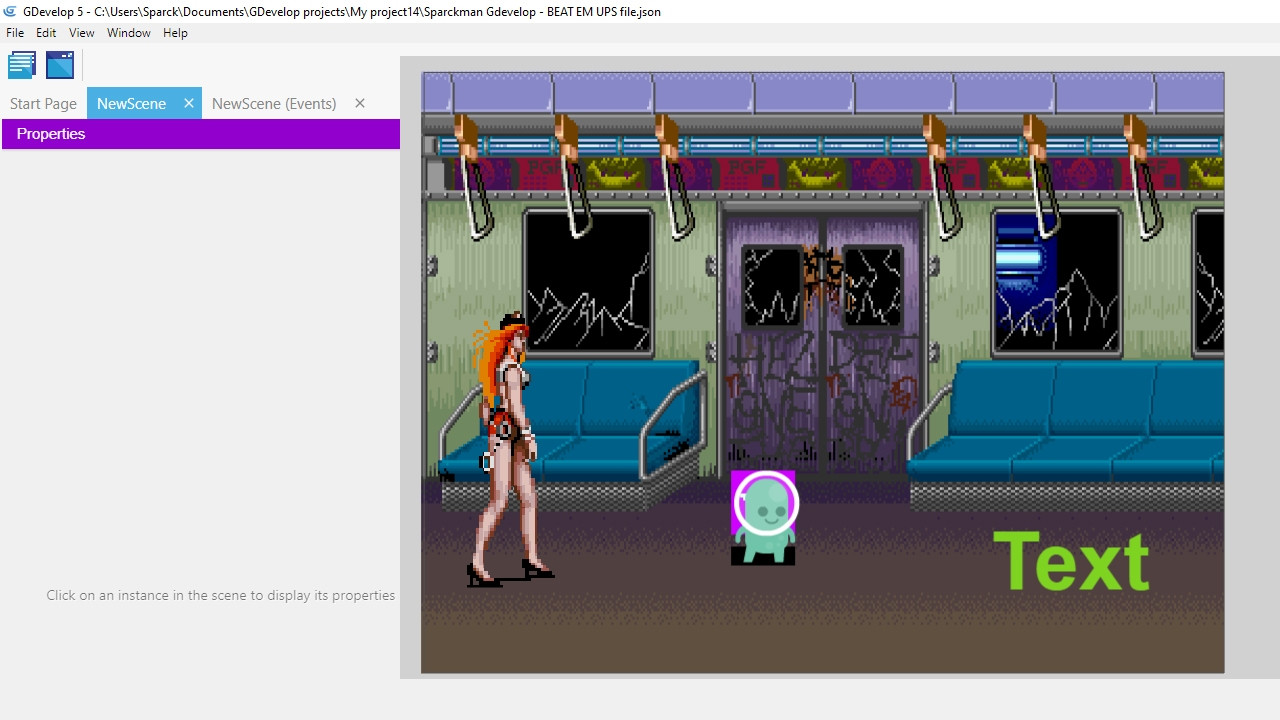Open the Edit menu

tap(46, 33)
